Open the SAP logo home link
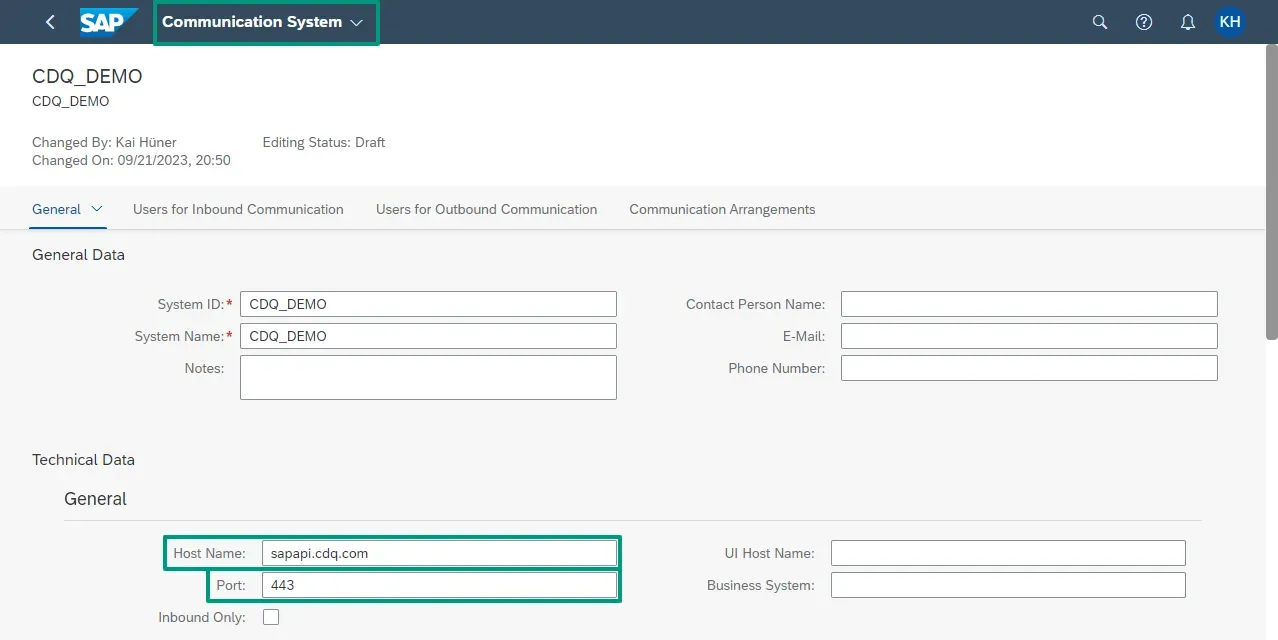Screen dimensions: 1278x640 108,22
